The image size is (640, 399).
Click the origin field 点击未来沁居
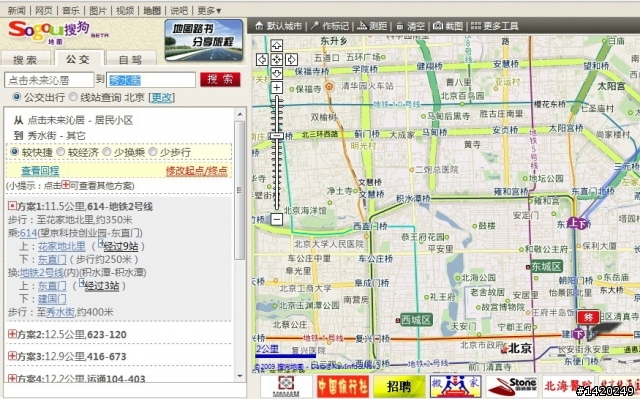click(49, 80)
